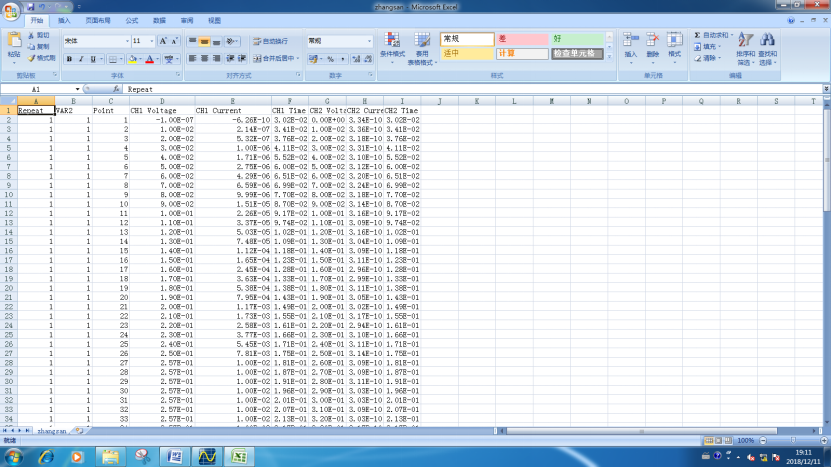Image resolution: width=831 pixels, height=468 pixels.
Task: Click the comma style number icon
Action: click(342, 59)
